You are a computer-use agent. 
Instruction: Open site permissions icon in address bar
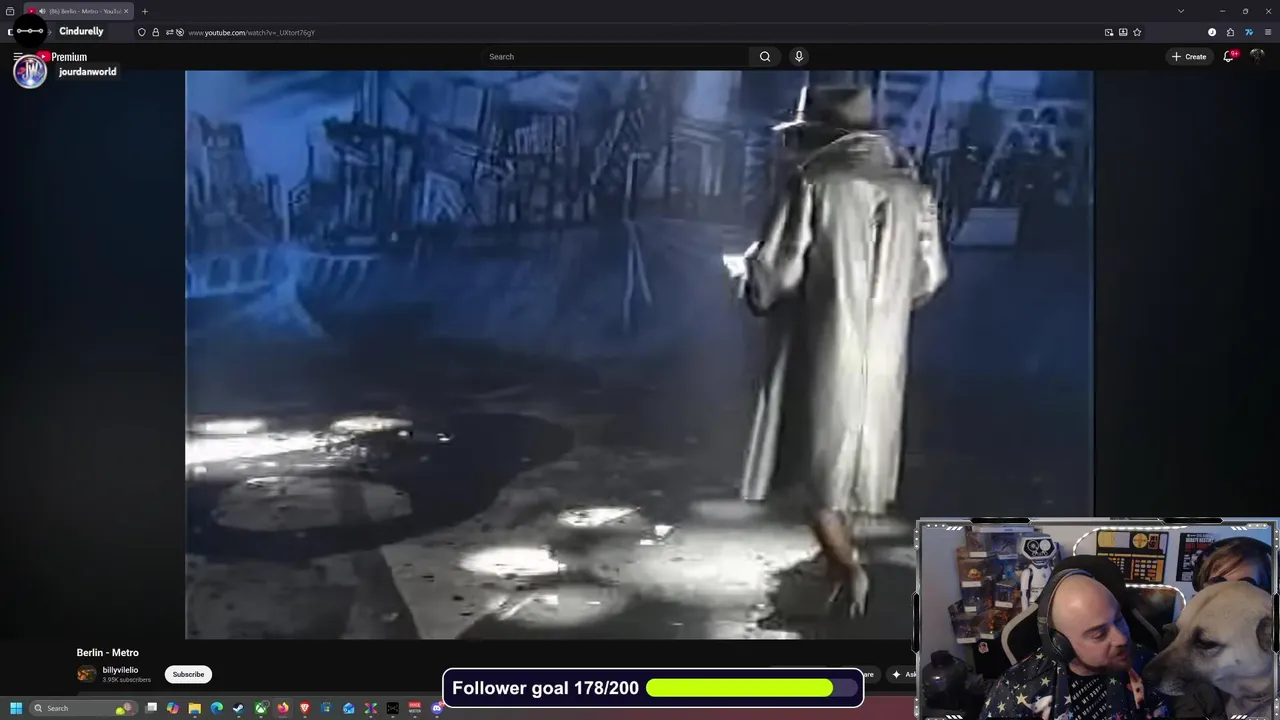[x=169, y=32]
